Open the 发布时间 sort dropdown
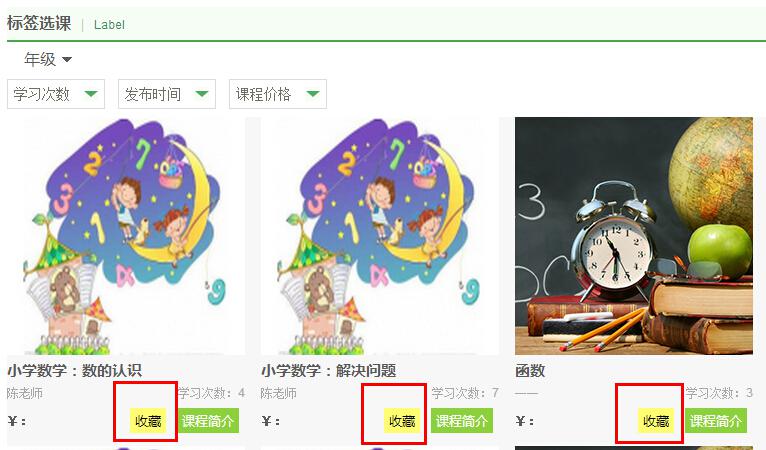Image resolution: width=766 pixels, height=450 pixels. [167, 94]
